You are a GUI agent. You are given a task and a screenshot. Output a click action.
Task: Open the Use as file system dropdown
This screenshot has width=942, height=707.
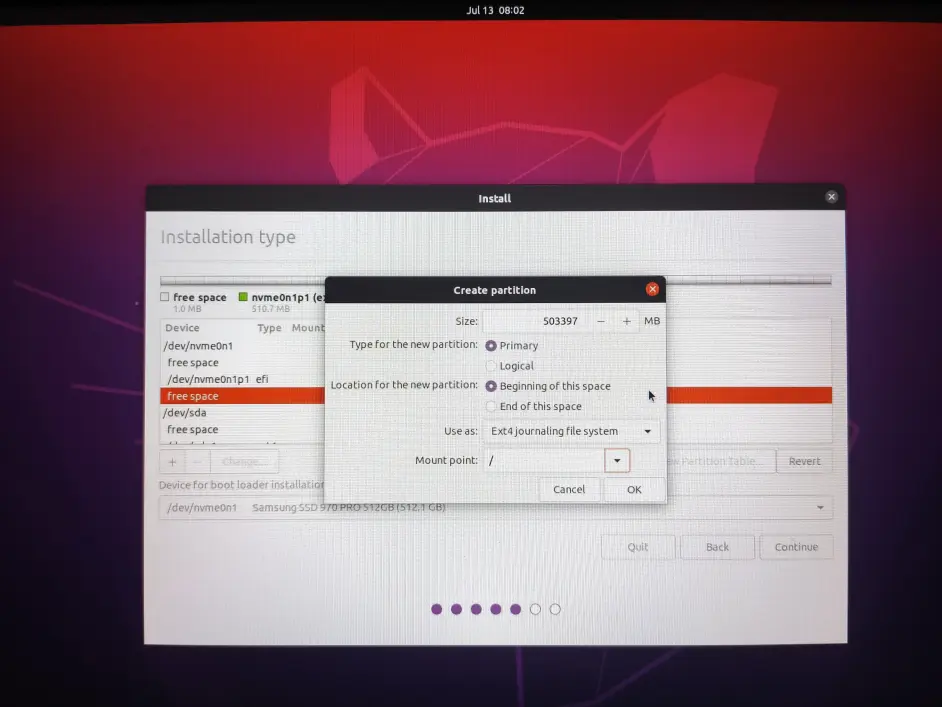pos(571,431)
